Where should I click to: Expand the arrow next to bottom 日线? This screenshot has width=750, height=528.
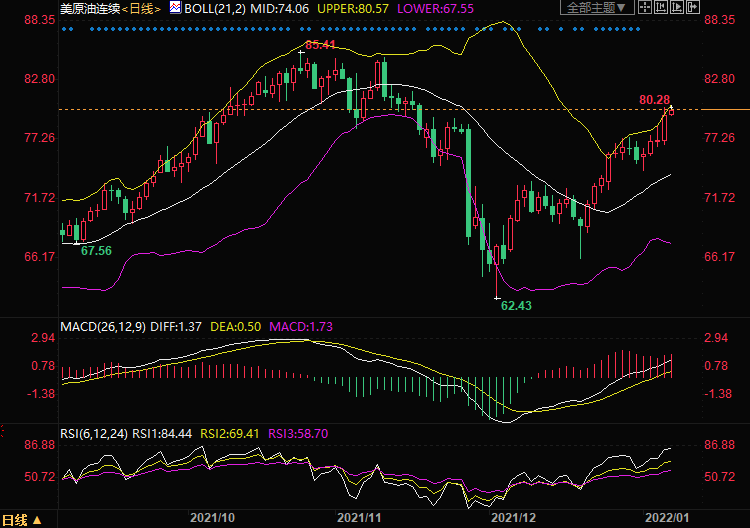pos(38,520)
